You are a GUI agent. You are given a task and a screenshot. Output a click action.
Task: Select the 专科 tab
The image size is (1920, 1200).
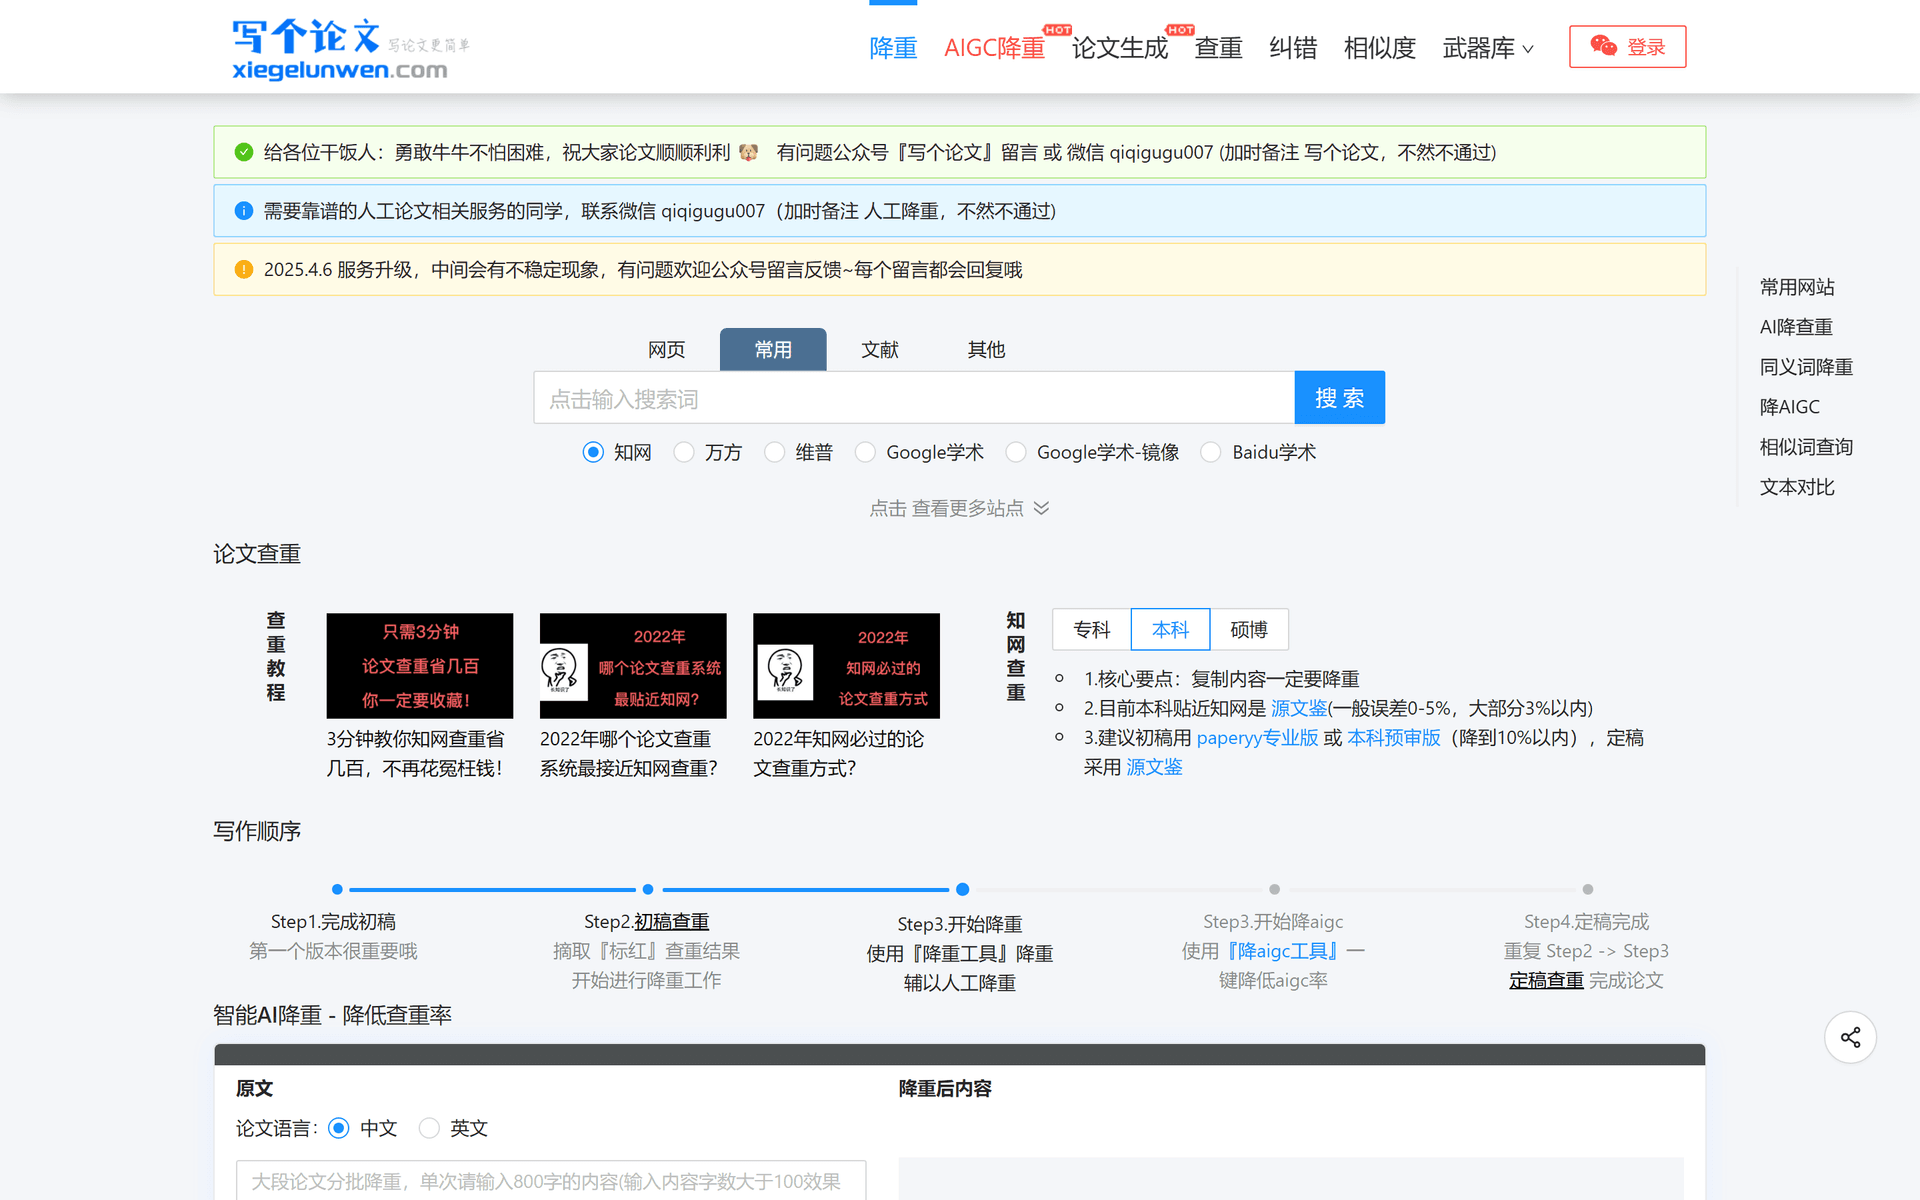1092,629
